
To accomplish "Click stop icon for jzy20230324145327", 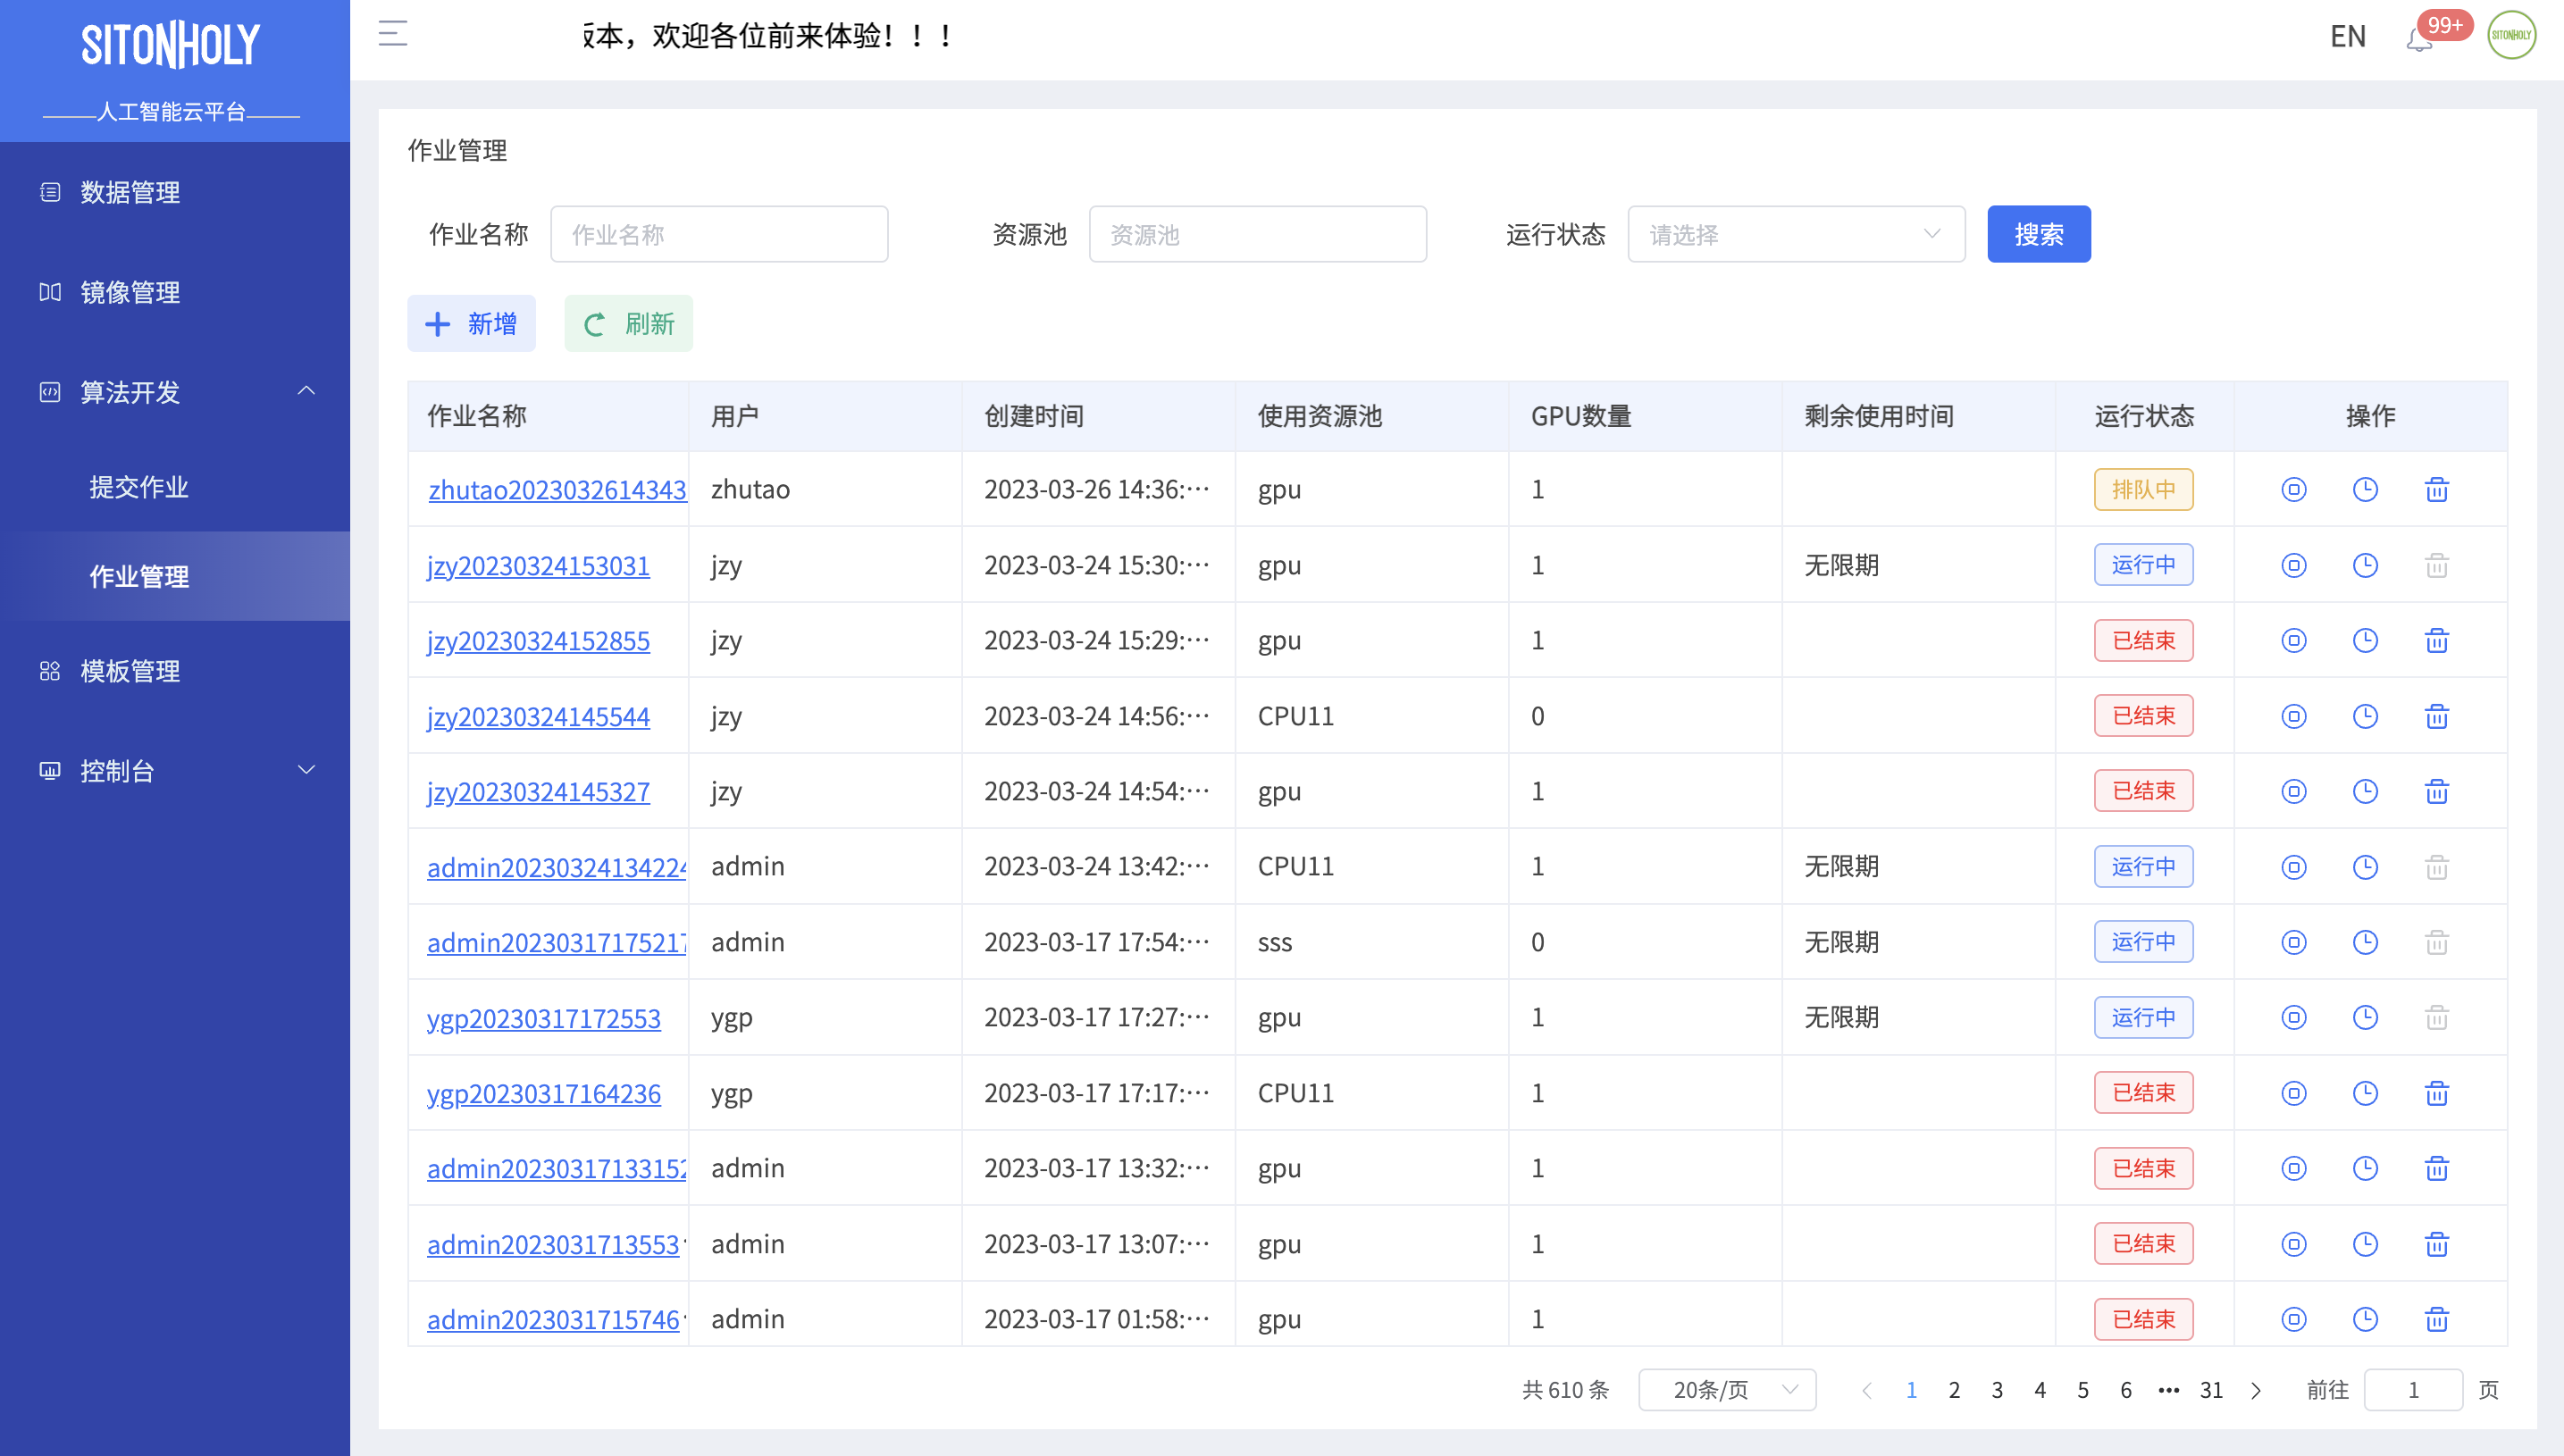I will click(2293, 791).
